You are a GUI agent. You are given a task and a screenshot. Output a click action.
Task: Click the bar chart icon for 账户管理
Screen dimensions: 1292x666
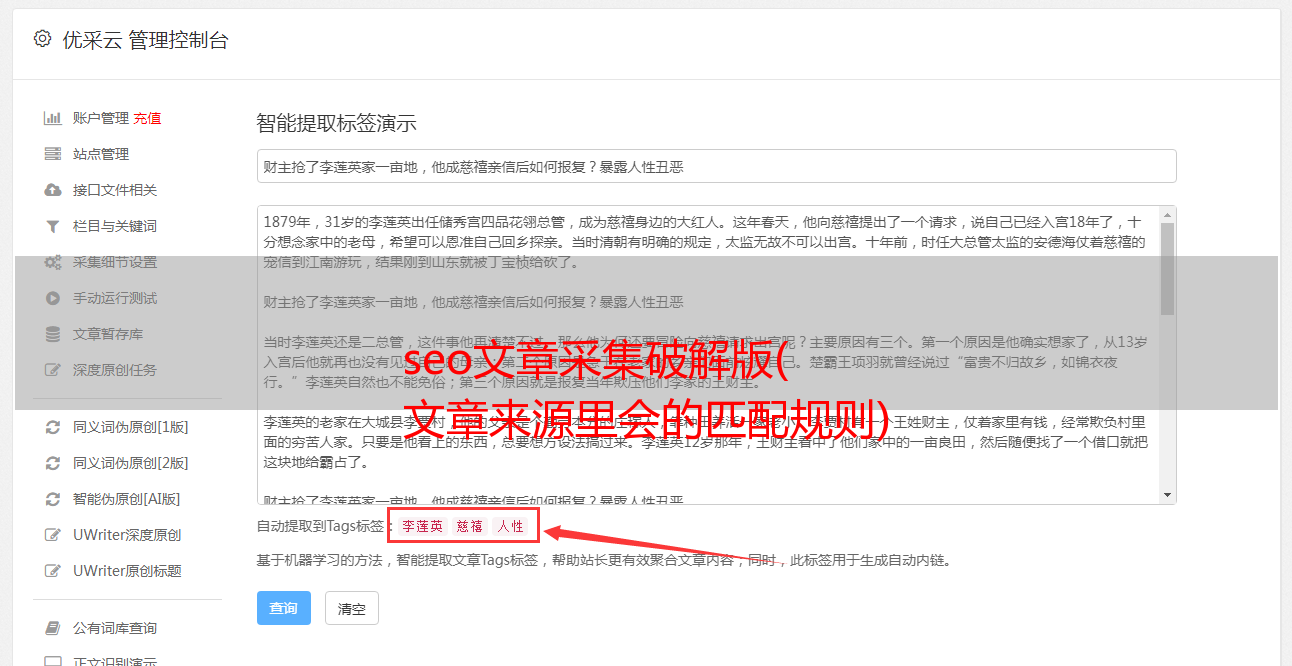coord(53,118)
